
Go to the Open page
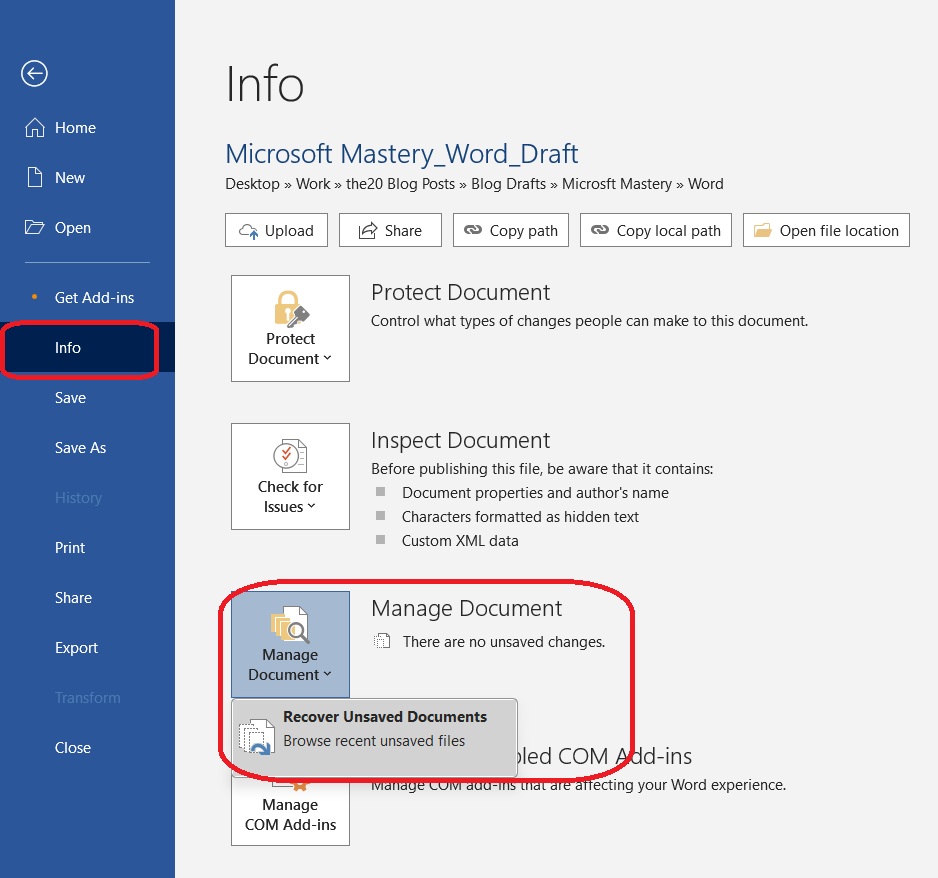pos(87,227)
